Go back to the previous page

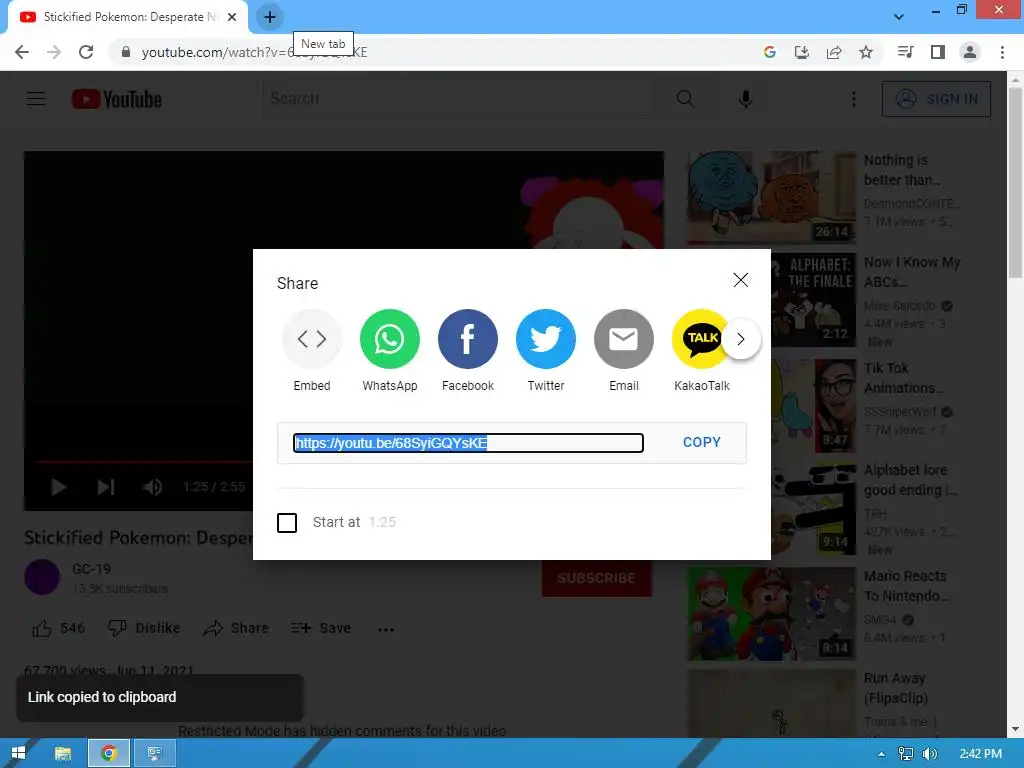click(22, 52)
